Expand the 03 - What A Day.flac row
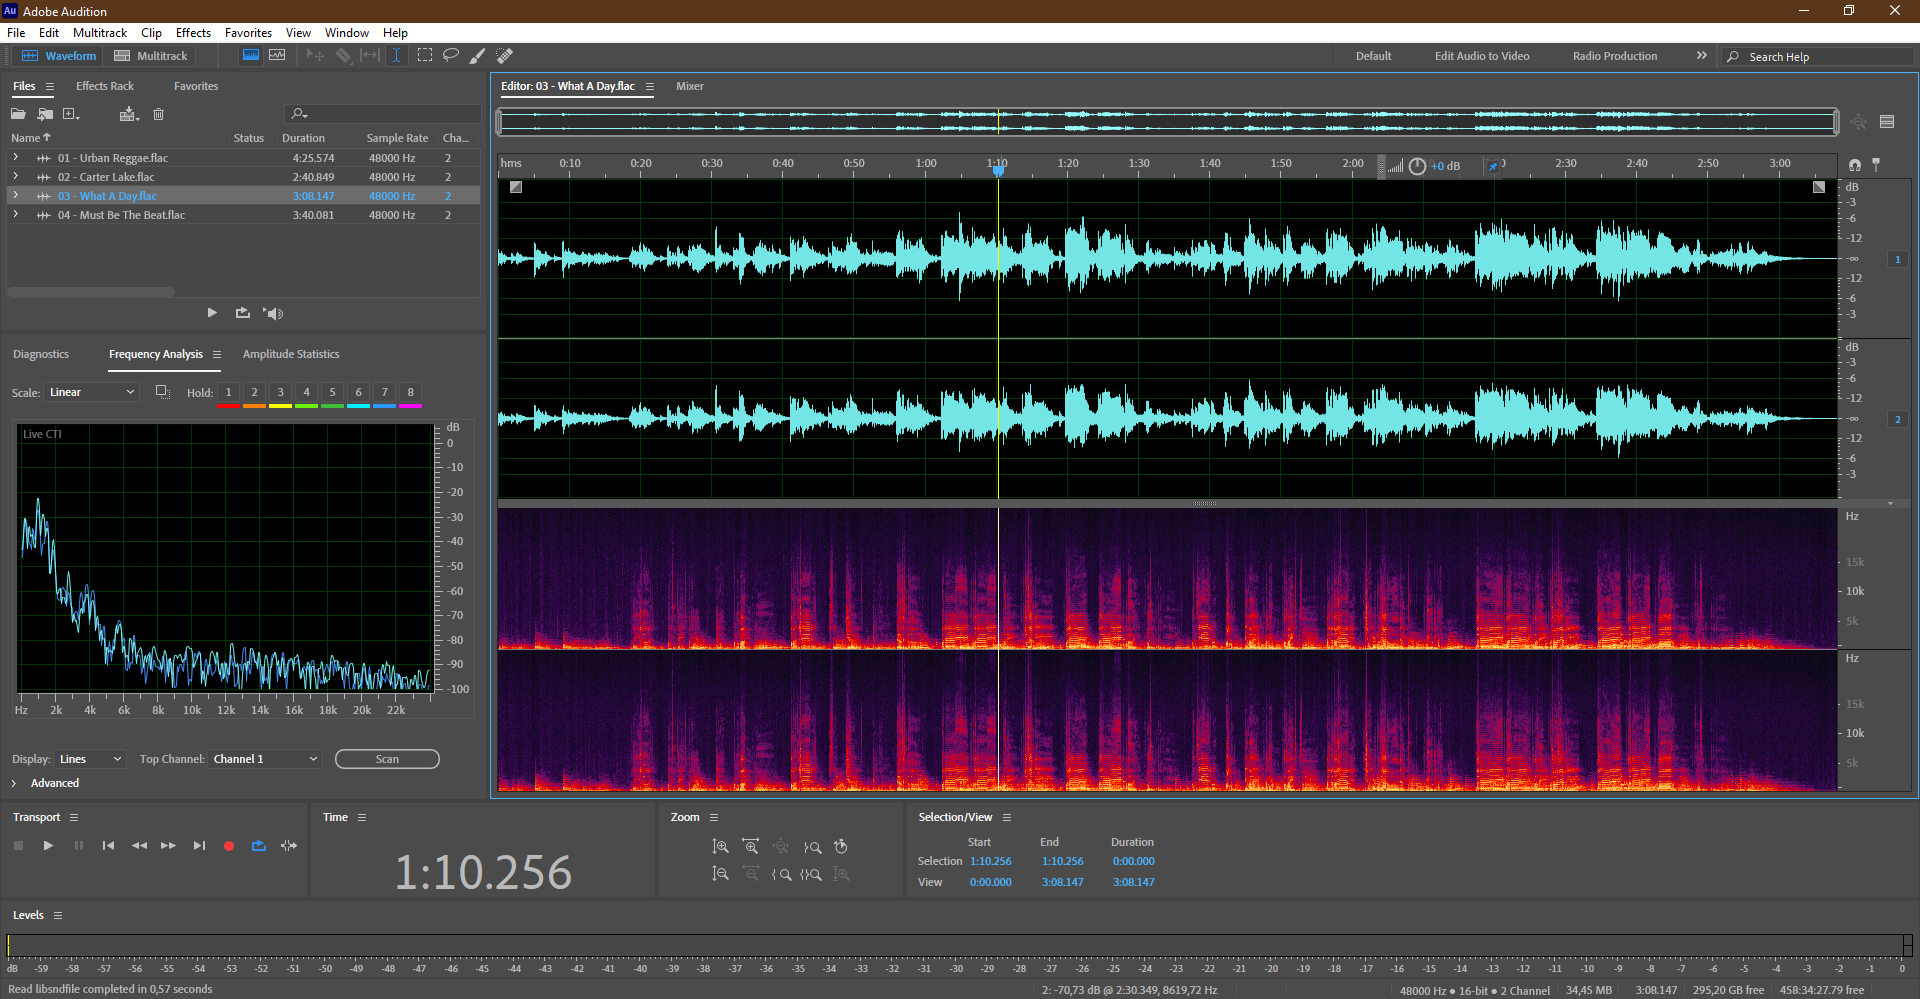 coord(15,196)
